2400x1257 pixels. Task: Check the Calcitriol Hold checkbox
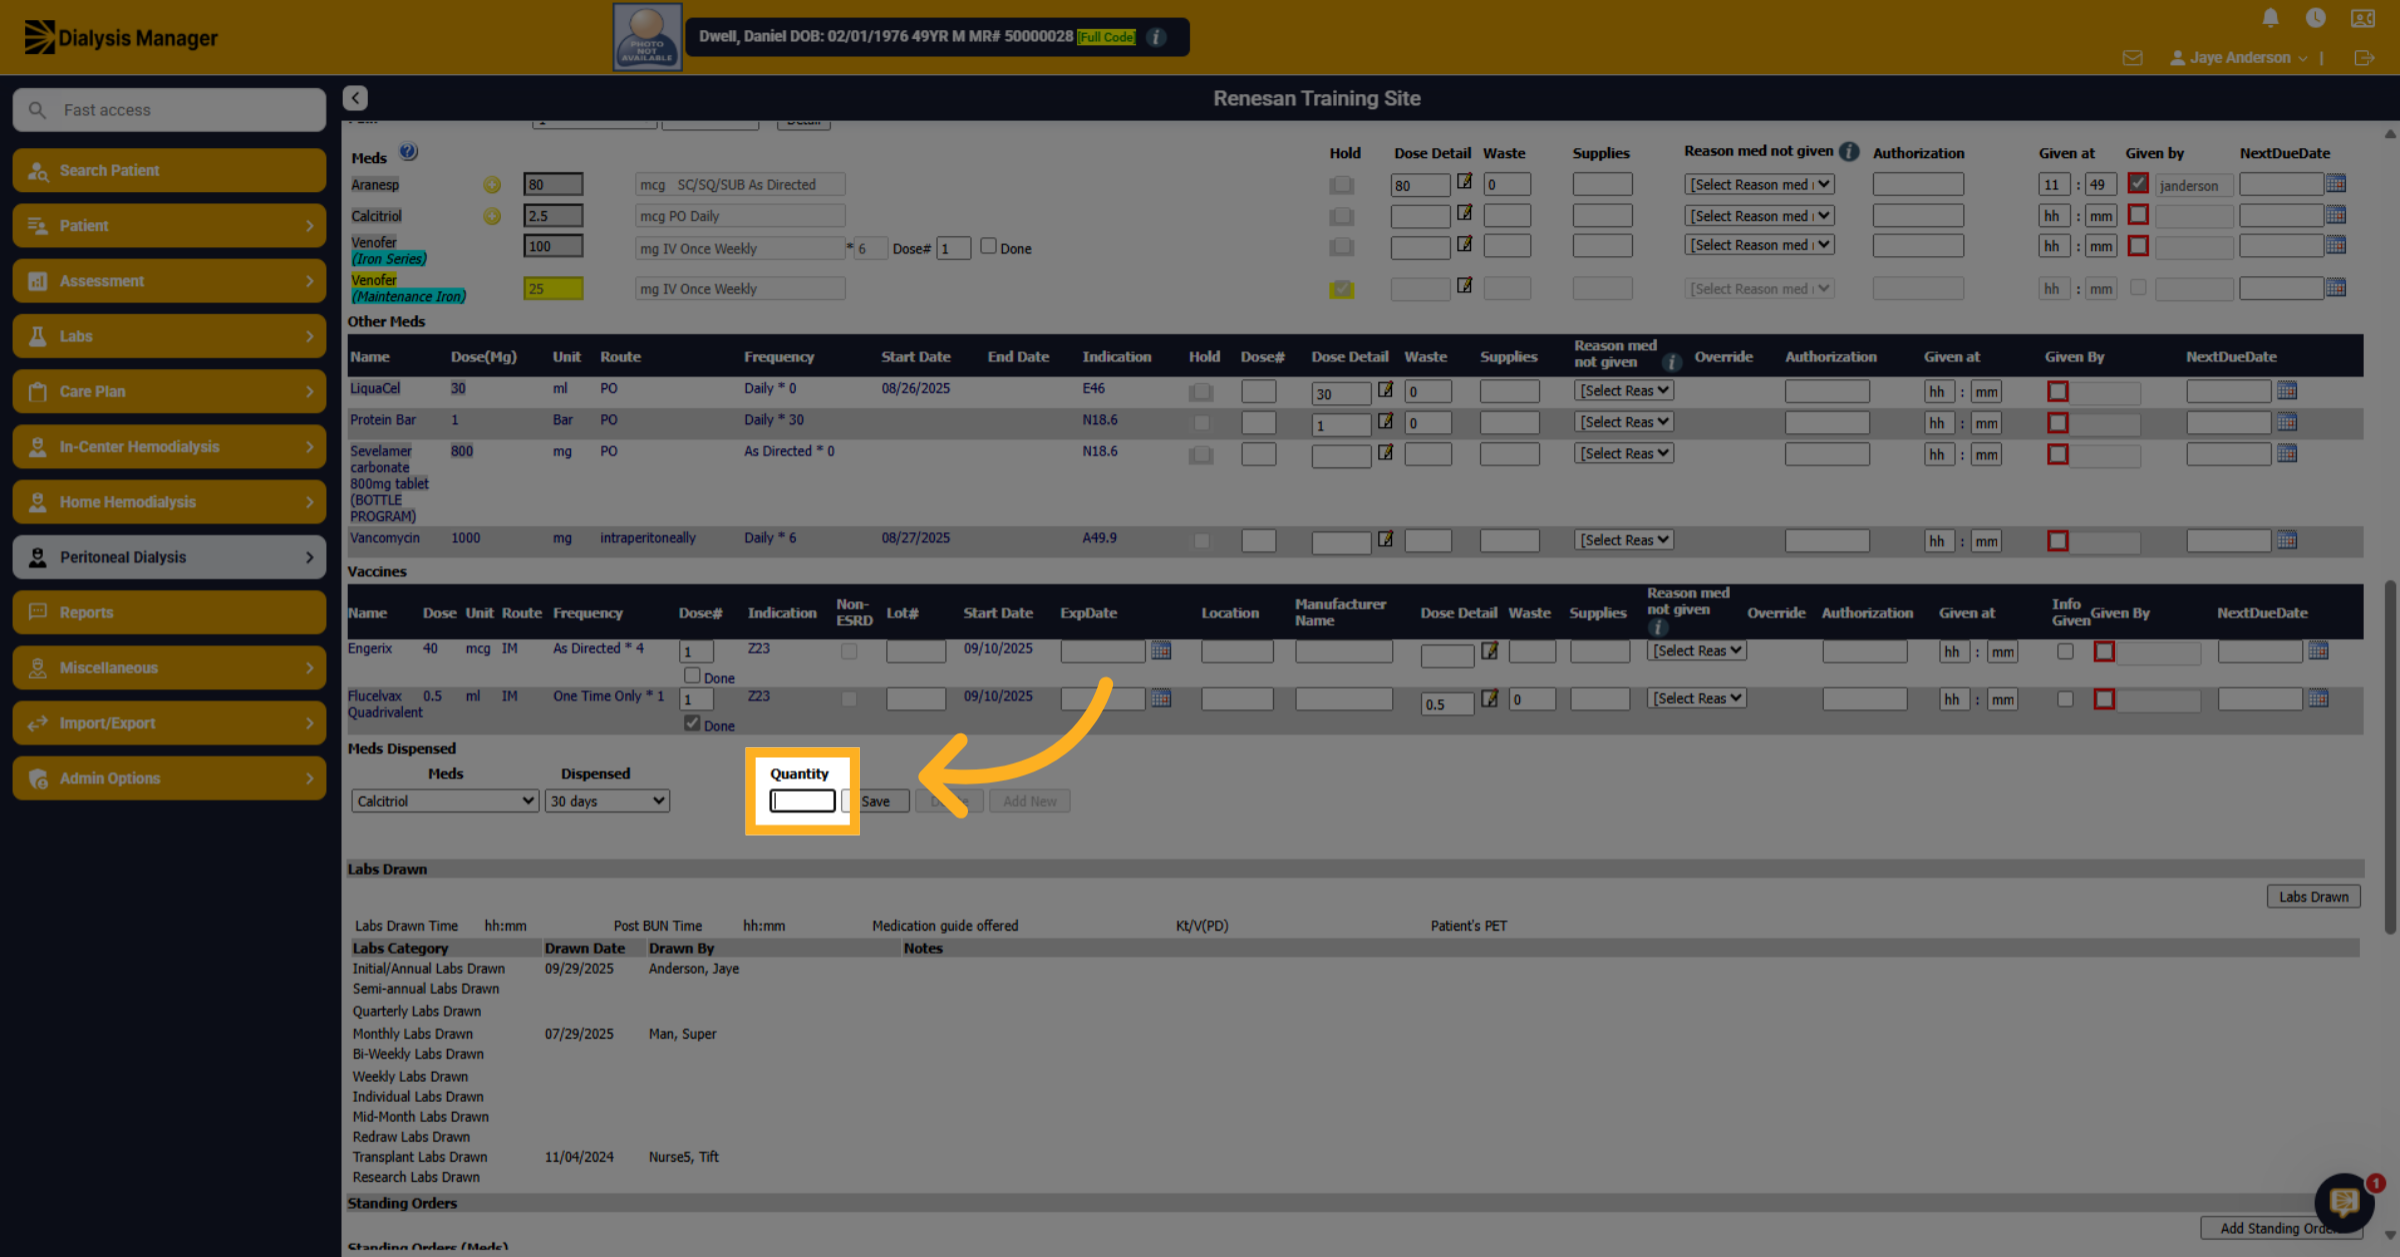1342,216
